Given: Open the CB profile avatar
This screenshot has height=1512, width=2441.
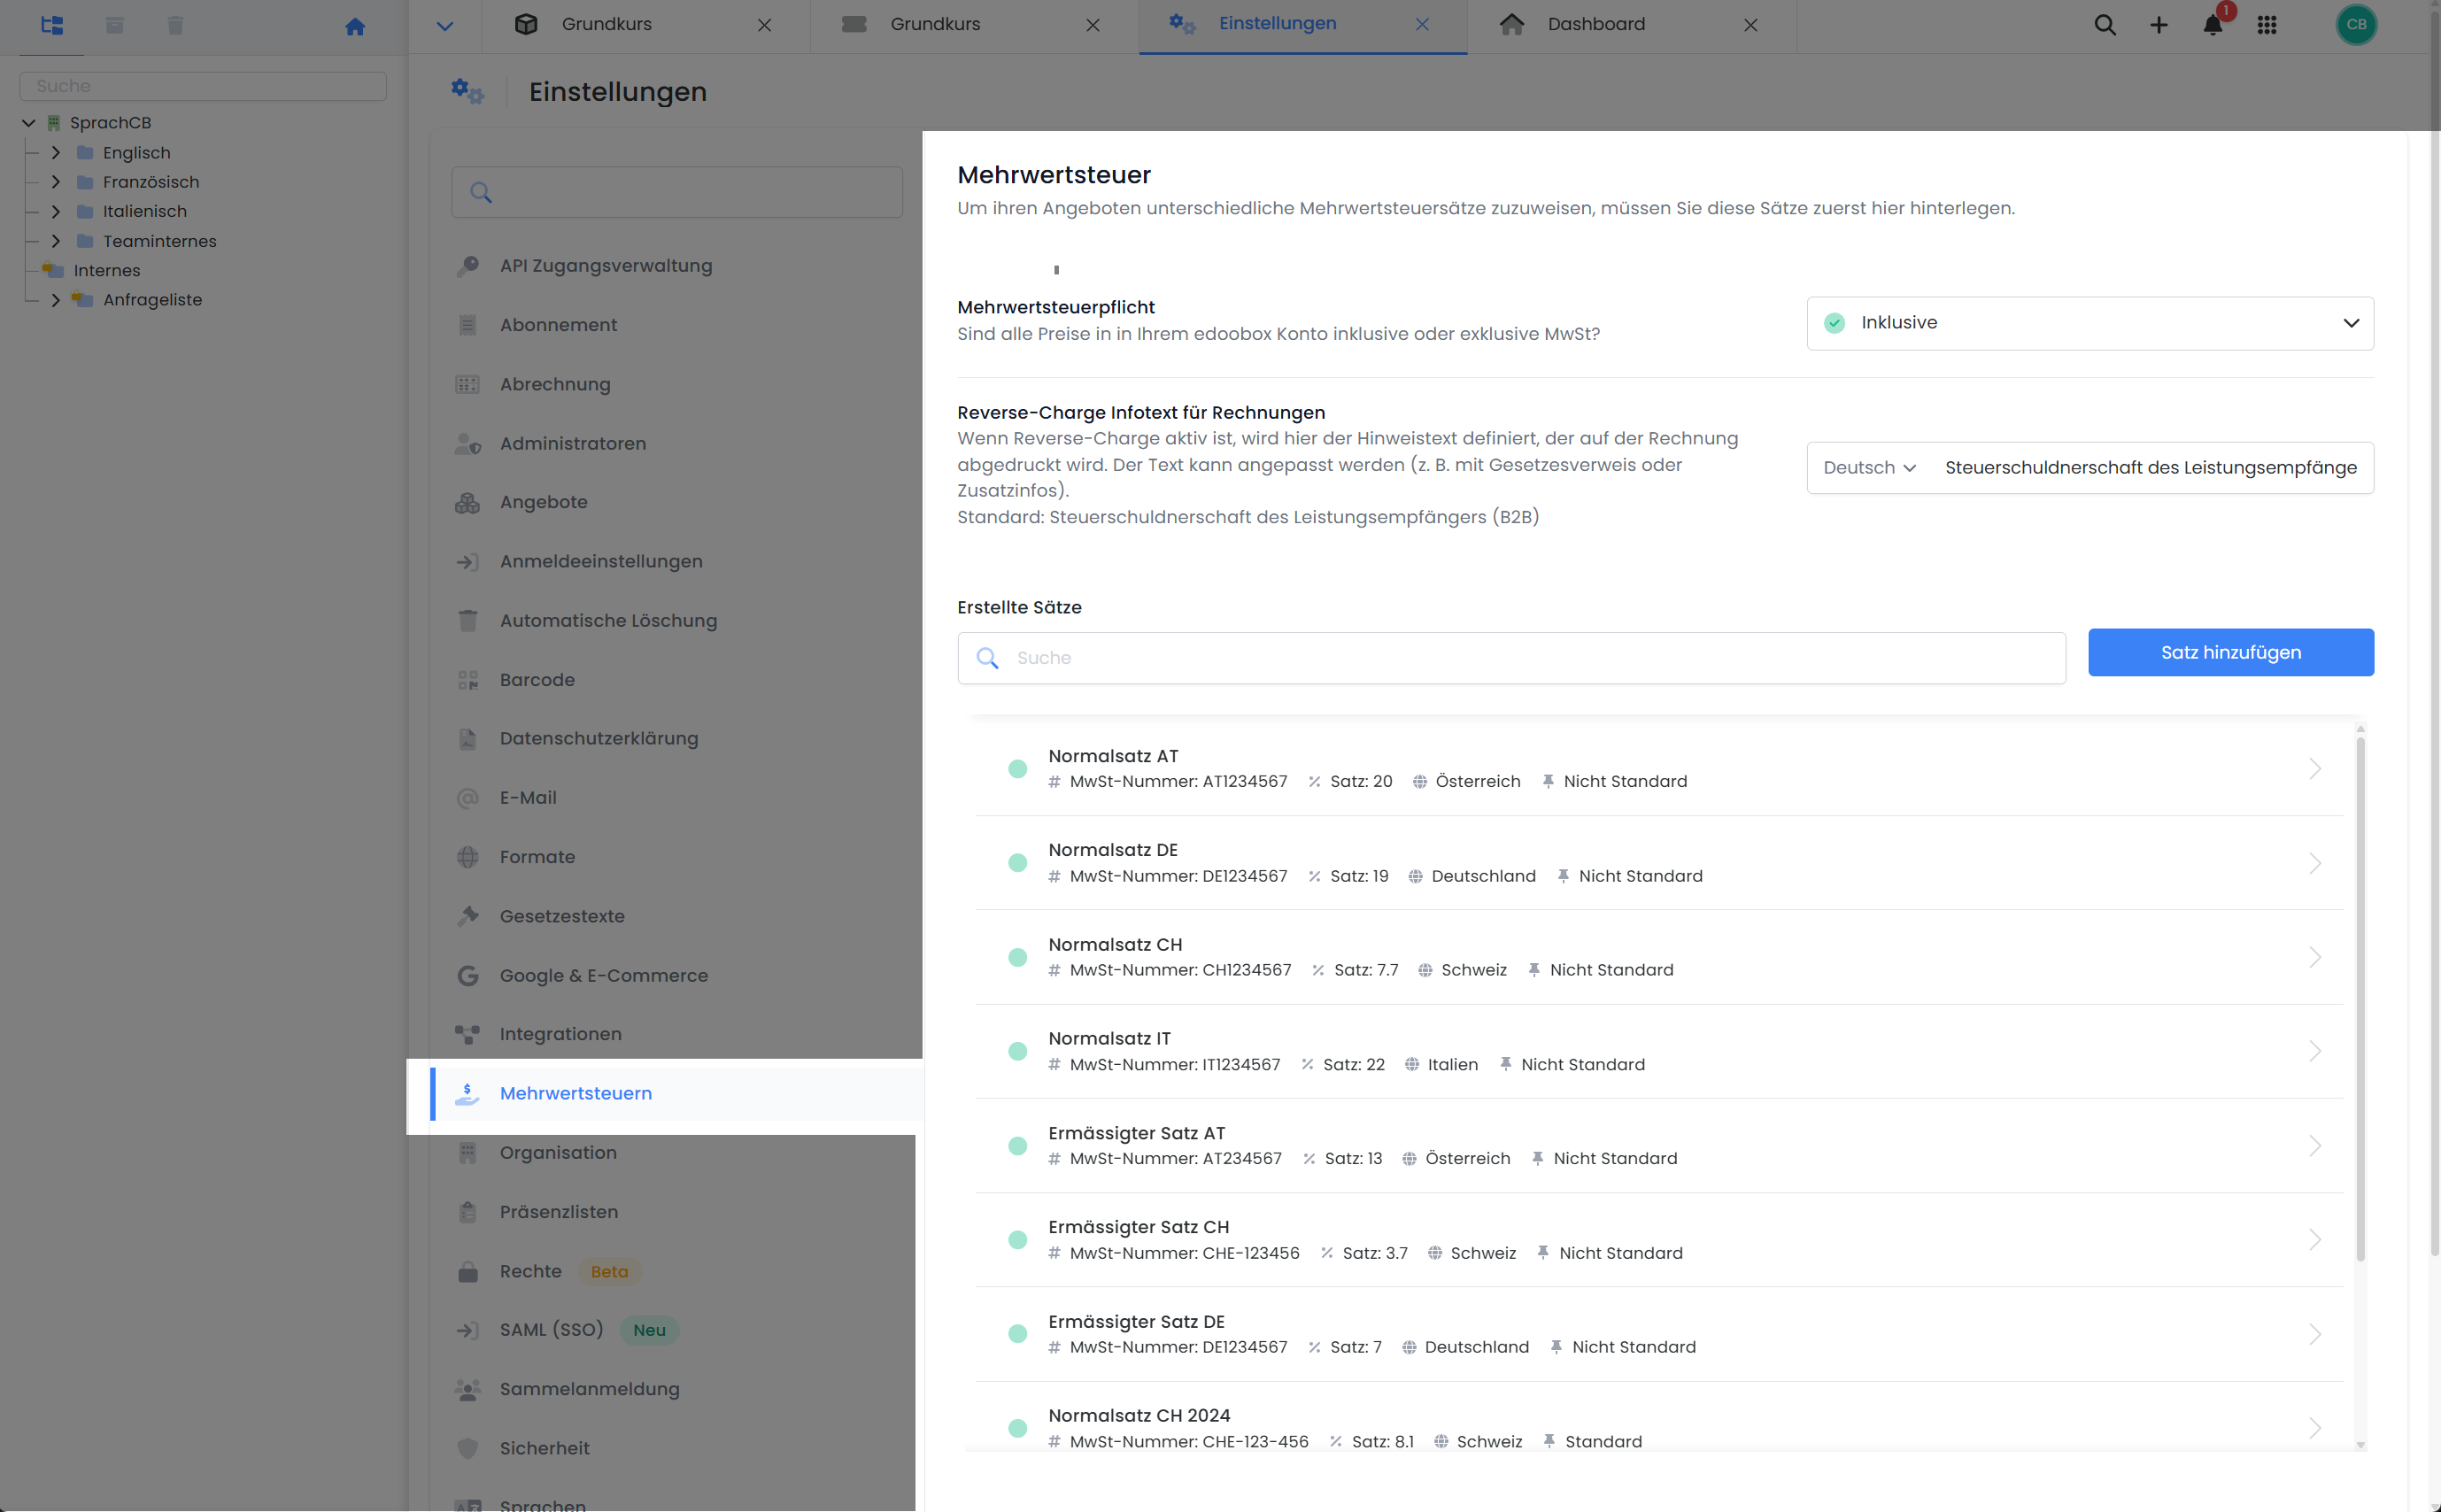Looking at the screenshot, I should (x=2357, y=25).
